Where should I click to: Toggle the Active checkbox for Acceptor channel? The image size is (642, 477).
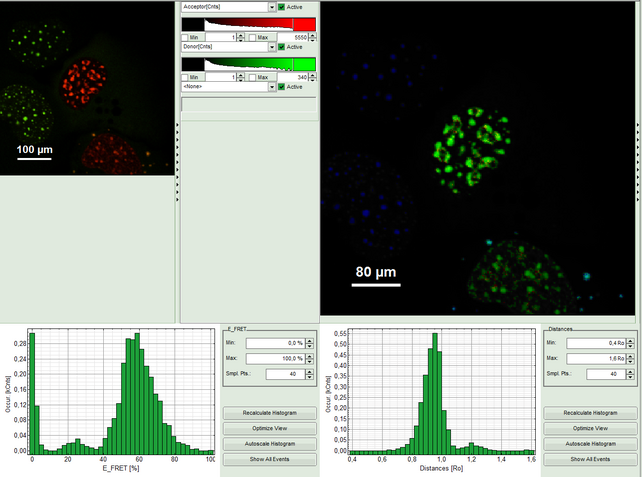(x=283, y=6)
